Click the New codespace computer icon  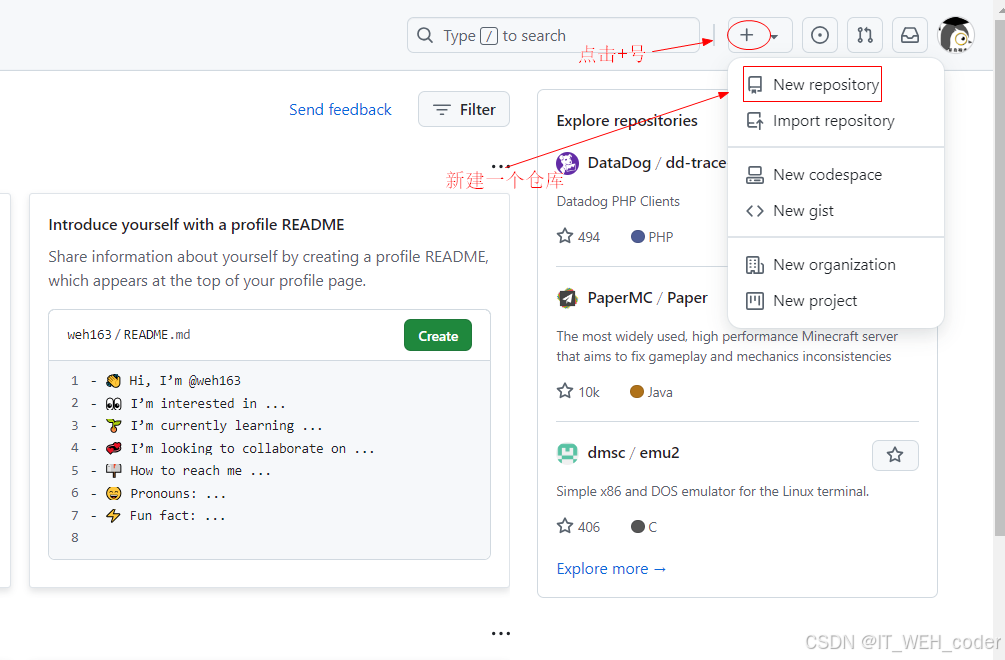pos(755,174)
